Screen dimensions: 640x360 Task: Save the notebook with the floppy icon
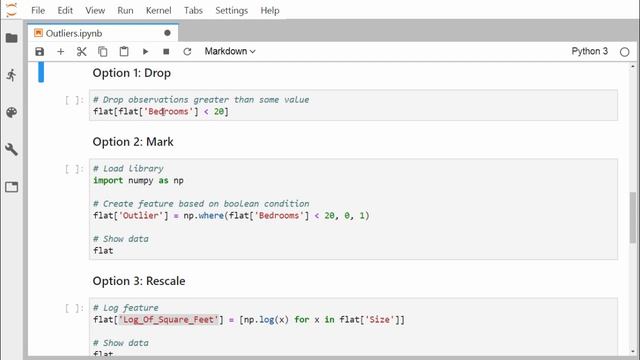click(40, 51)
